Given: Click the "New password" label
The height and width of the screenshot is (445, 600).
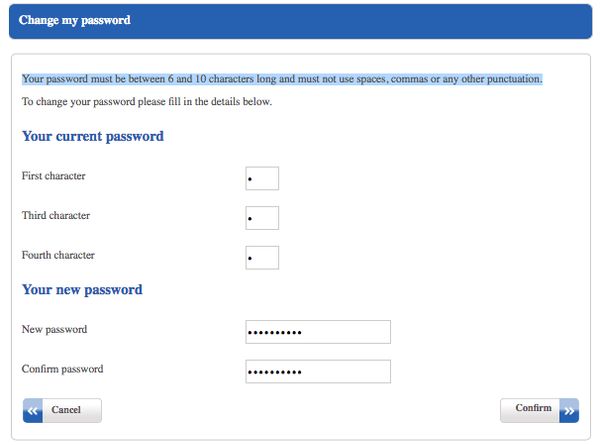Looking at the screenshot, I should pos(54,329).
